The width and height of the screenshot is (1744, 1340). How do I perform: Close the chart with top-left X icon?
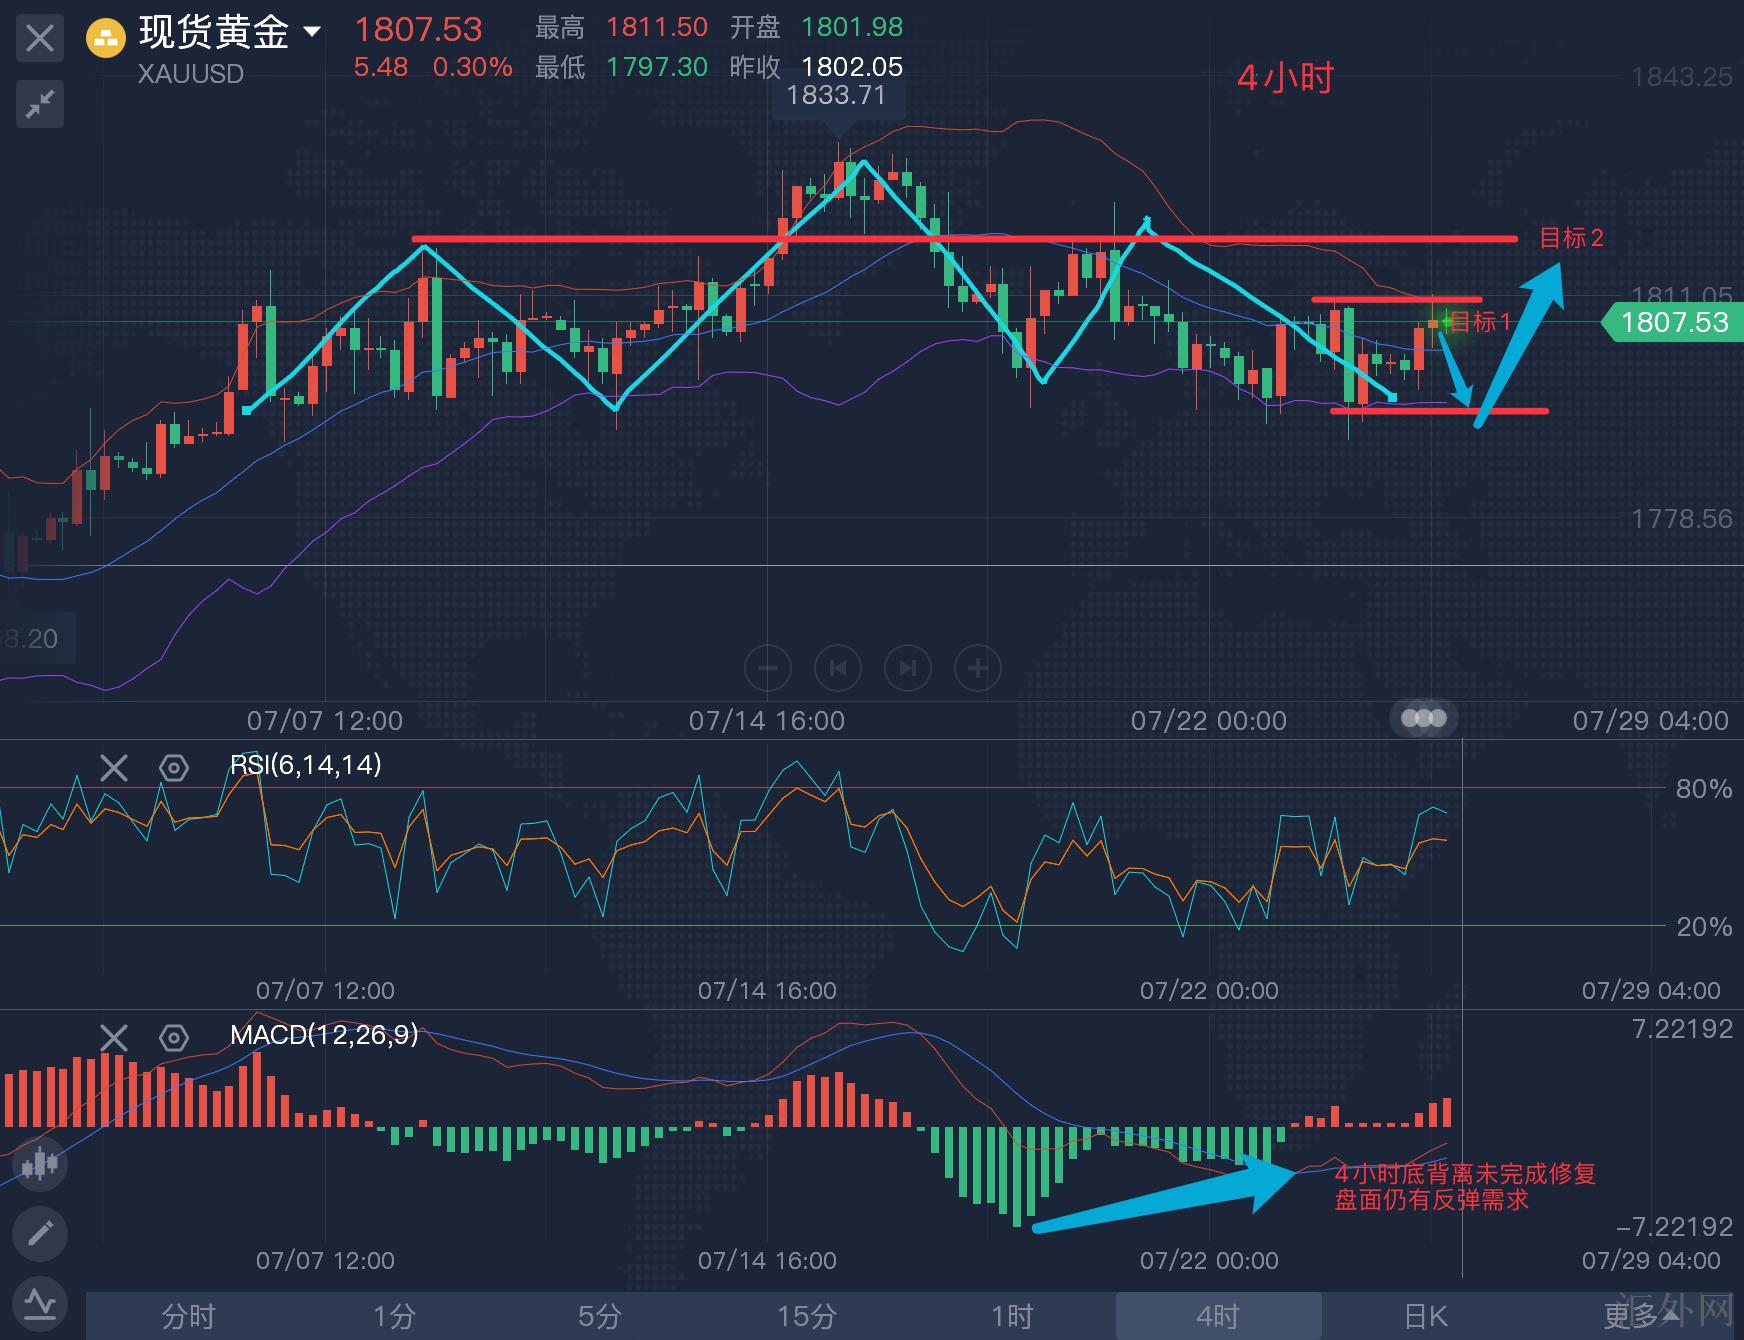pos(40,39)
